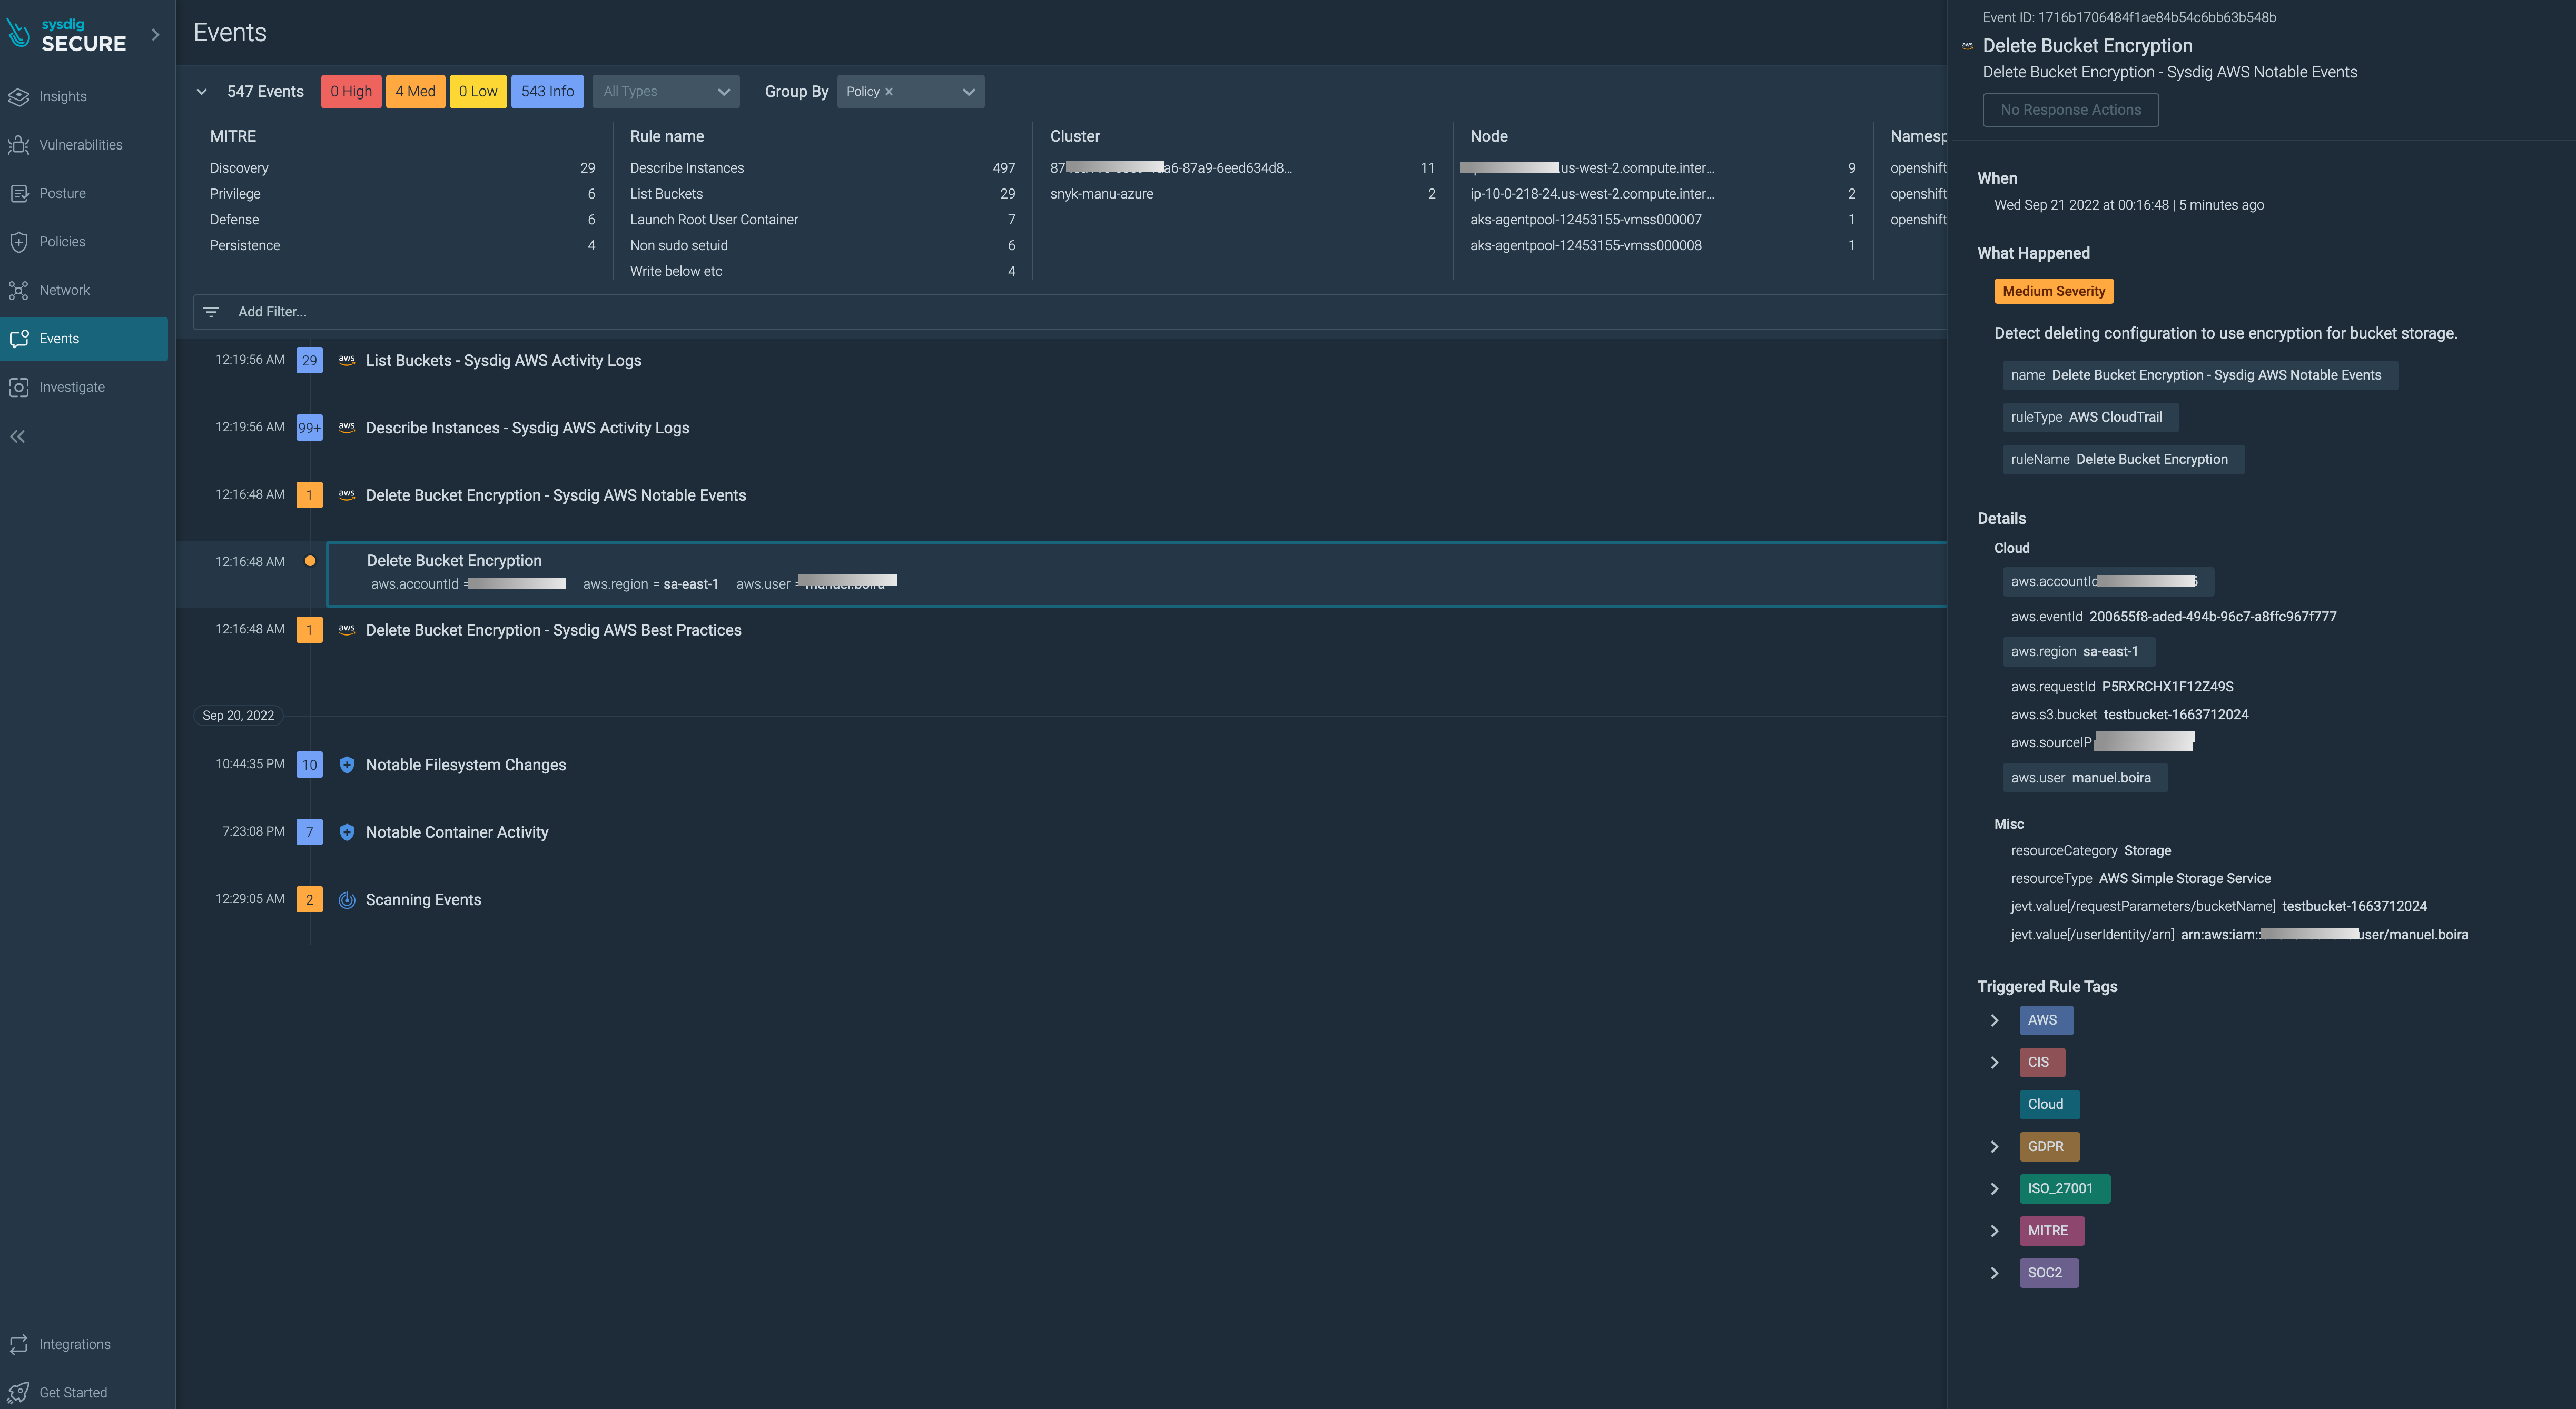Click count badge 29 on List Buckets
The width and height of the screenshot is (2576, 1409).
click(x=310, y=360)
